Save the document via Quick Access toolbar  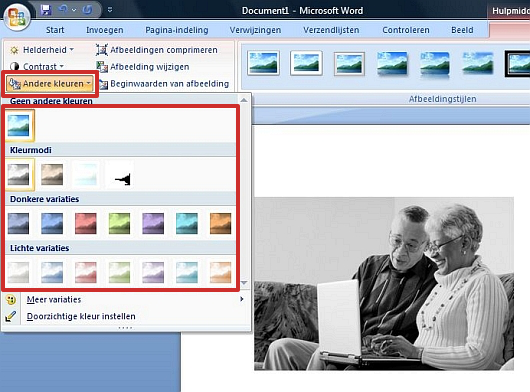46,10
